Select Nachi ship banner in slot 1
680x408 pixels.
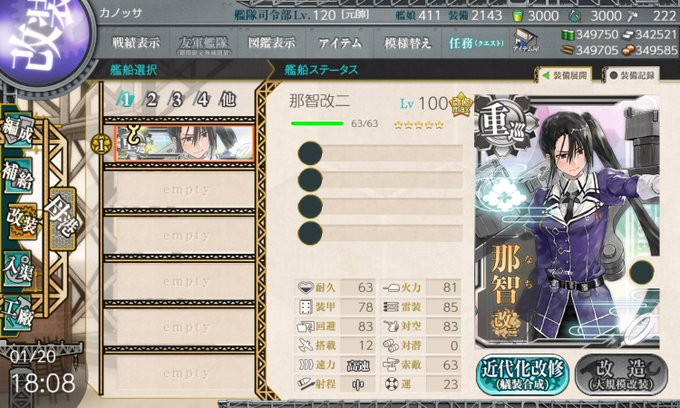pos(184,143)
